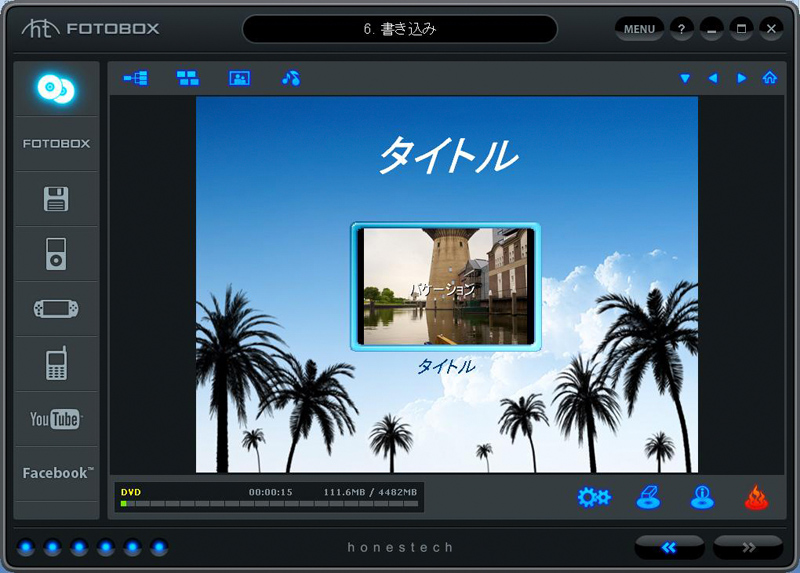The height and width of the screenshot is (573, 800).
Task: Open the MENU button
Action: [x=639, y=29]
